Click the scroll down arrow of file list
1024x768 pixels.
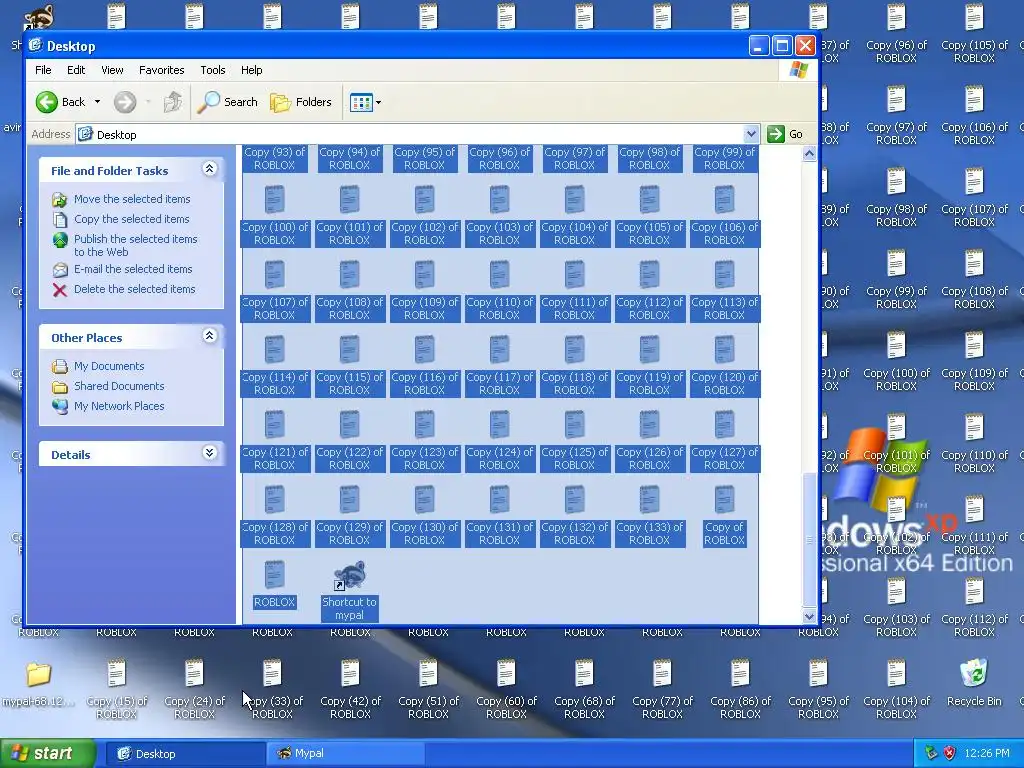809,616
